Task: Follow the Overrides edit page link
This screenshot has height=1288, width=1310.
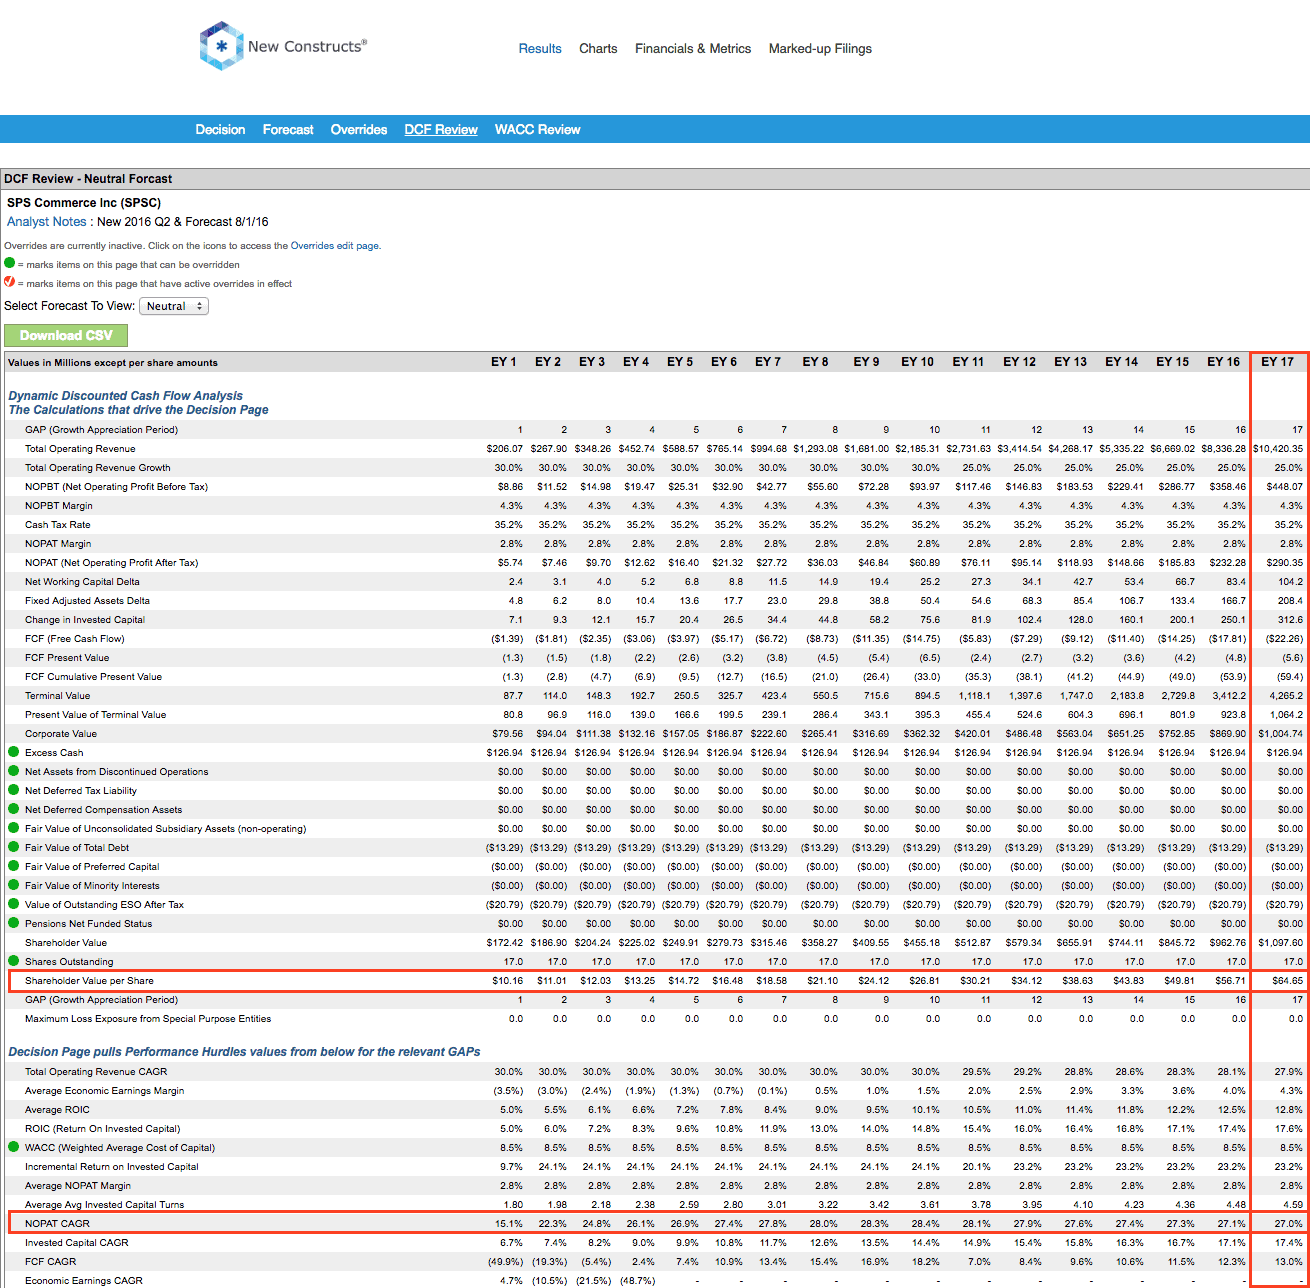Action: (334, 246)
